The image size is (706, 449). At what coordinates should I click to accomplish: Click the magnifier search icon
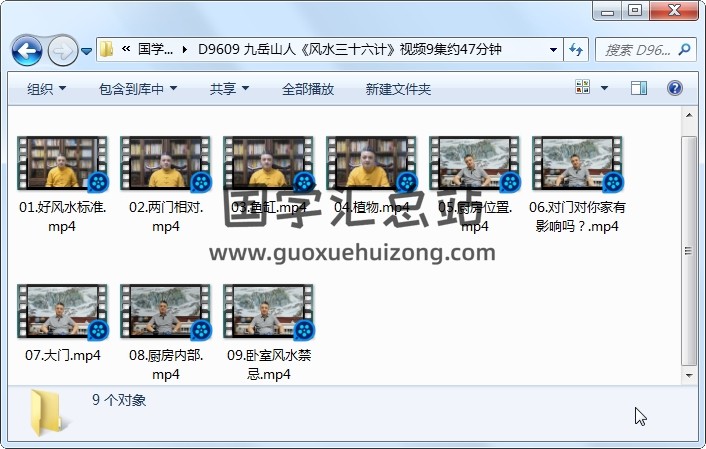(684, 49)
